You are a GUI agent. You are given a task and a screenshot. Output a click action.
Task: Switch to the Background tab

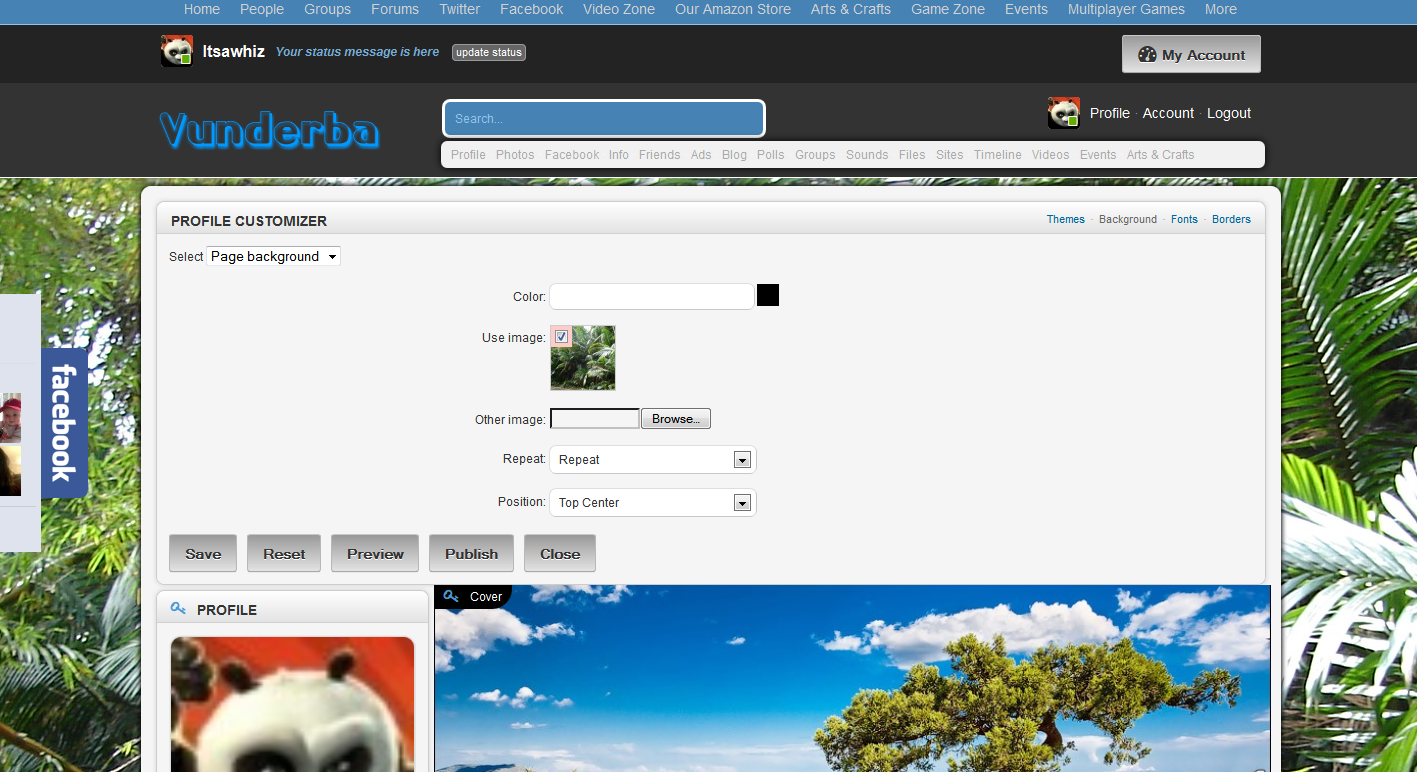pyautogui.click(x=1128, y=219)
